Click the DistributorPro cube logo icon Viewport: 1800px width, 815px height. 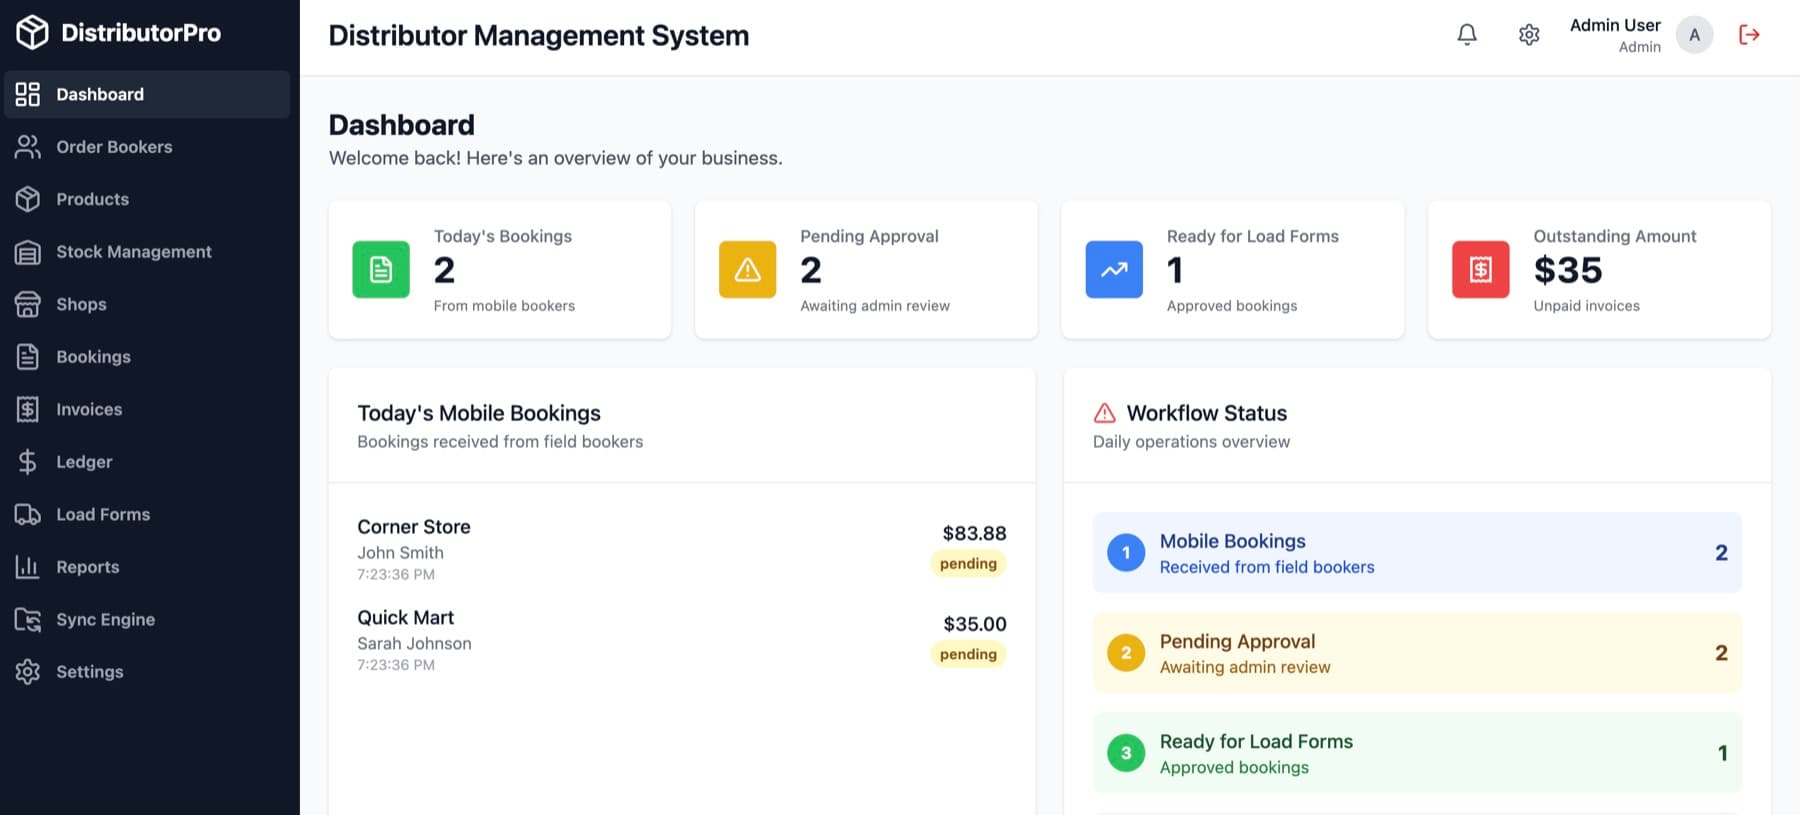[32, 33]
